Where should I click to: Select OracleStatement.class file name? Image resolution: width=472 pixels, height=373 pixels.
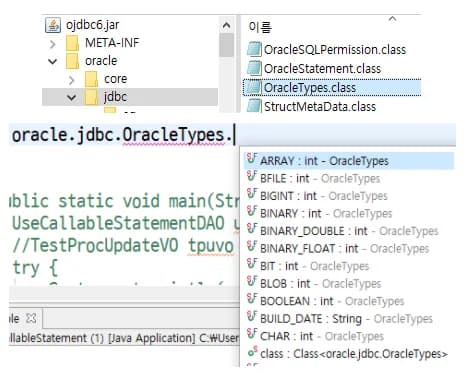(x=322, y=69)
